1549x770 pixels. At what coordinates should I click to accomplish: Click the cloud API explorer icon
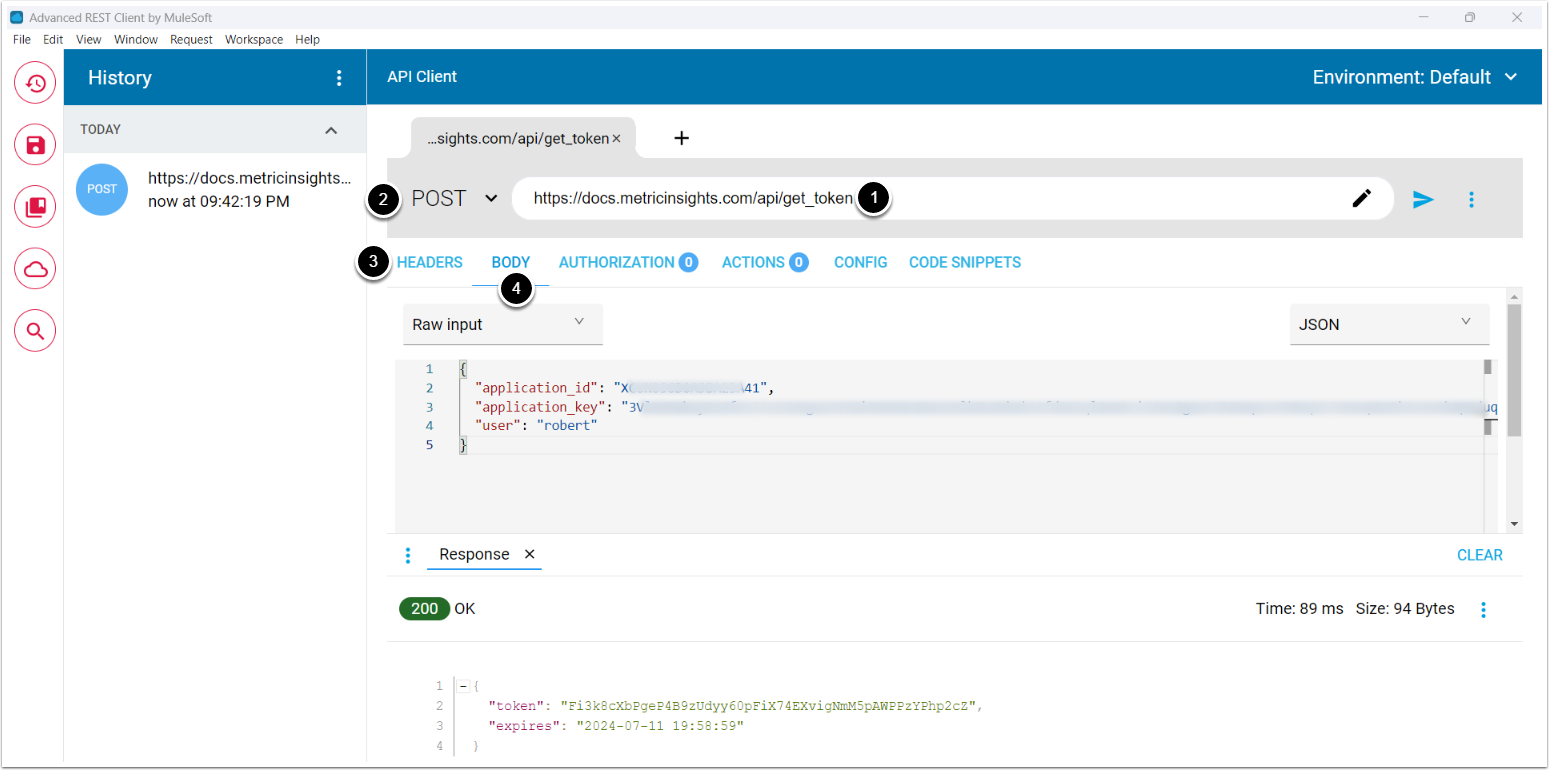coord(35,269)
